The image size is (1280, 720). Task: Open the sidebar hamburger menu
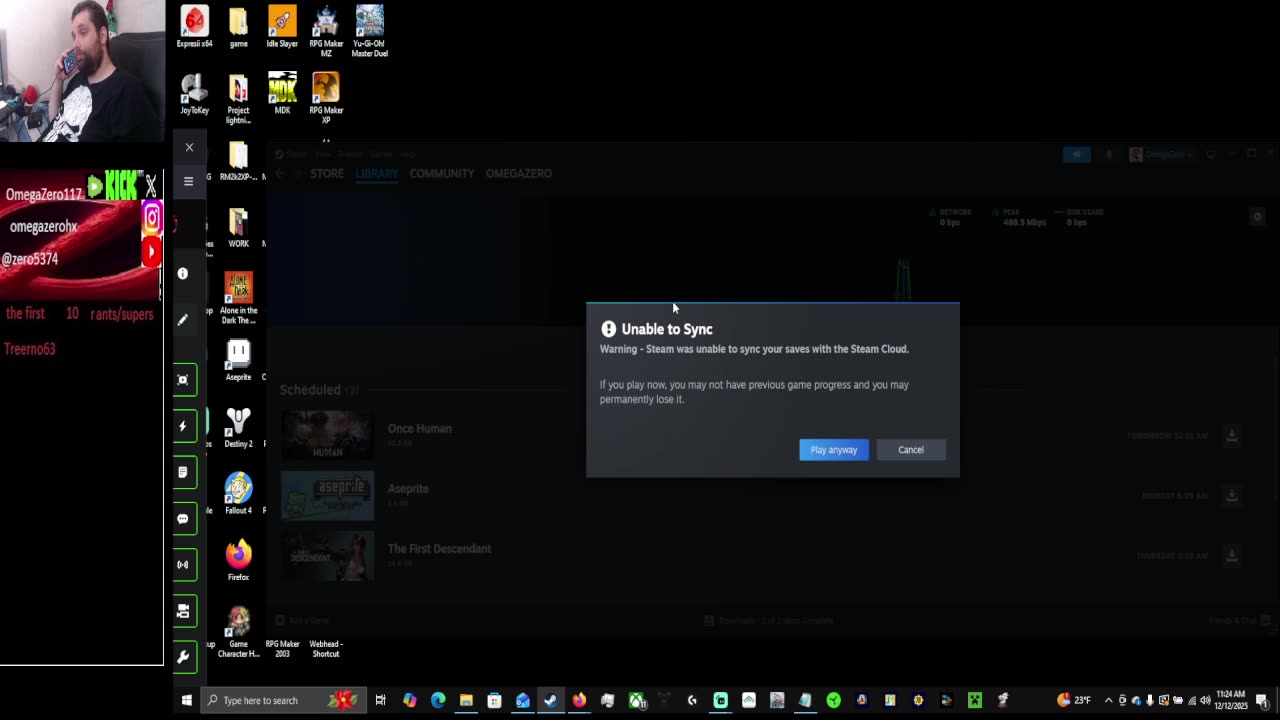188,181
